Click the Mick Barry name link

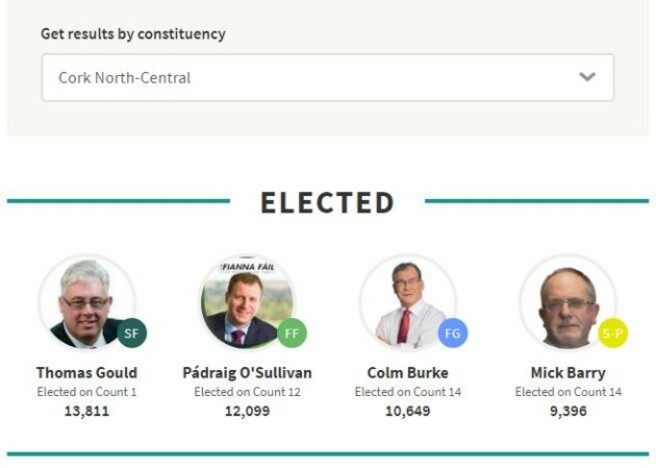tap(568, 373)
